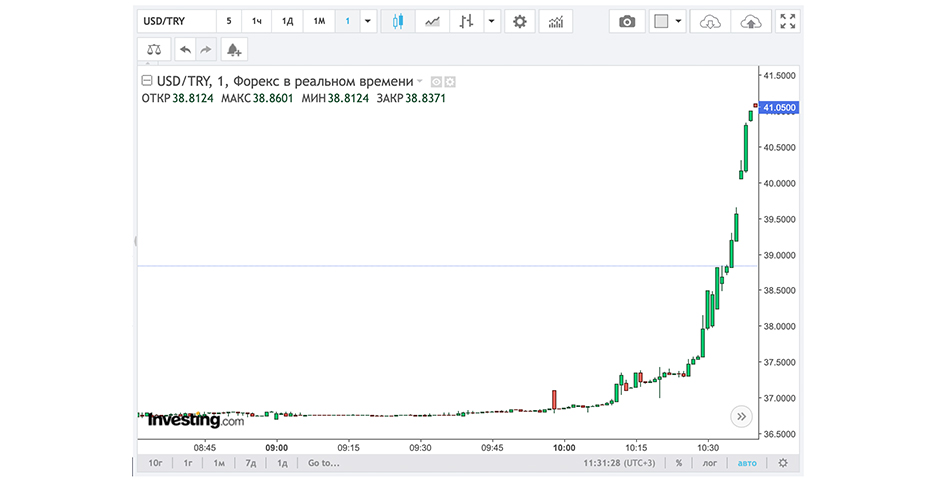Click the save chart cloud upload icon
940x480 pixels.
[751, 22]
